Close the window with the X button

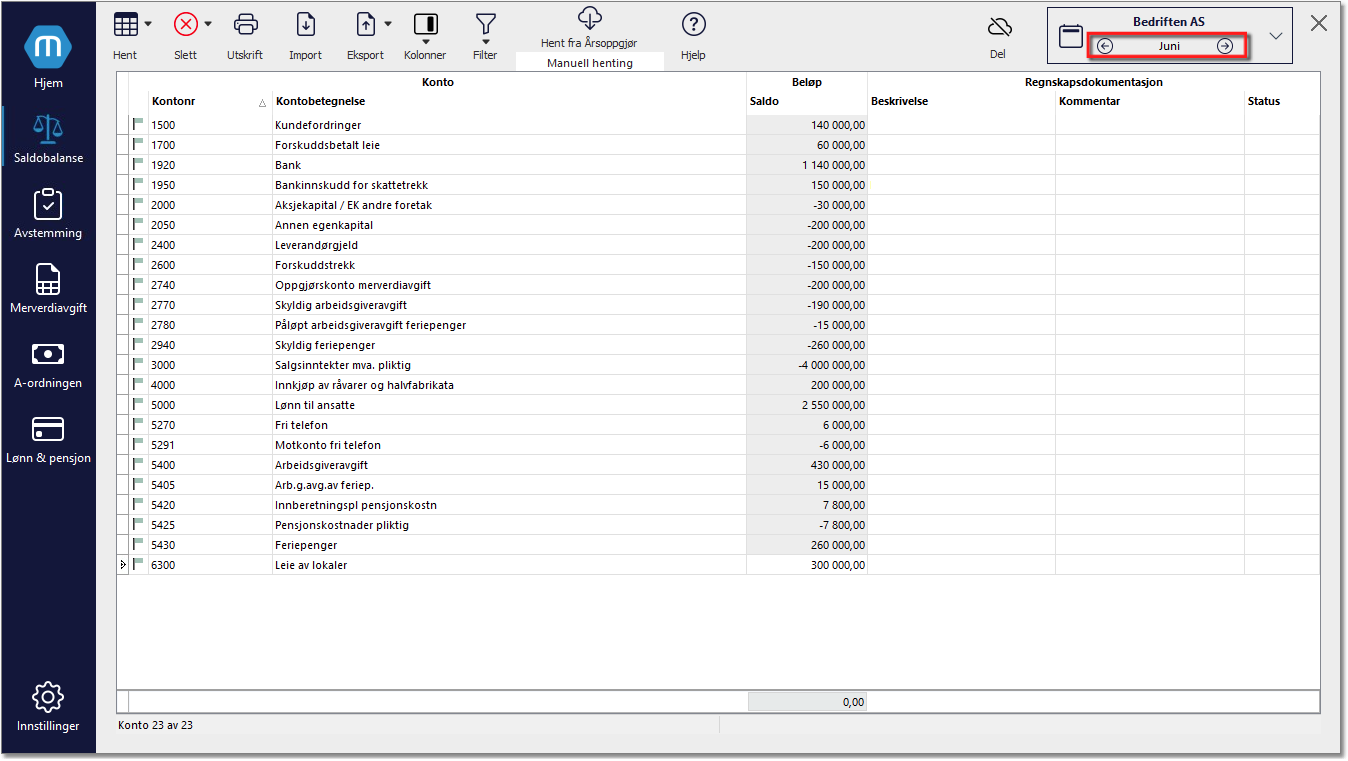(1319, 24)
